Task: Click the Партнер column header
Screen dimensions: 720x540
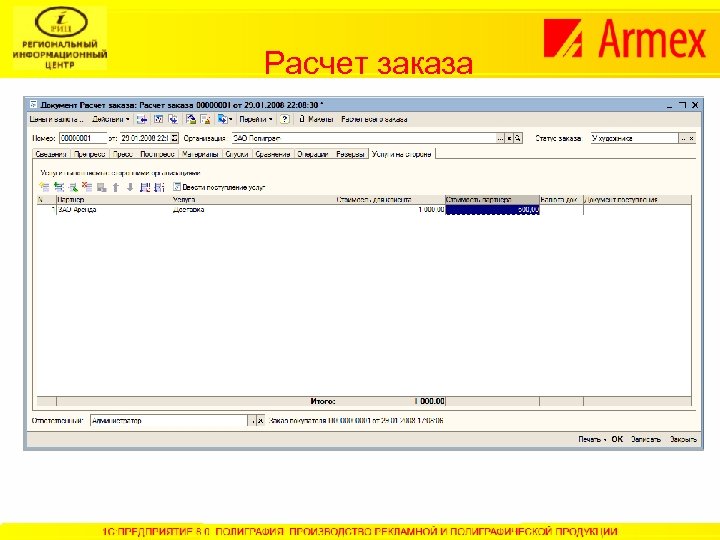Action: coord(114,200)
